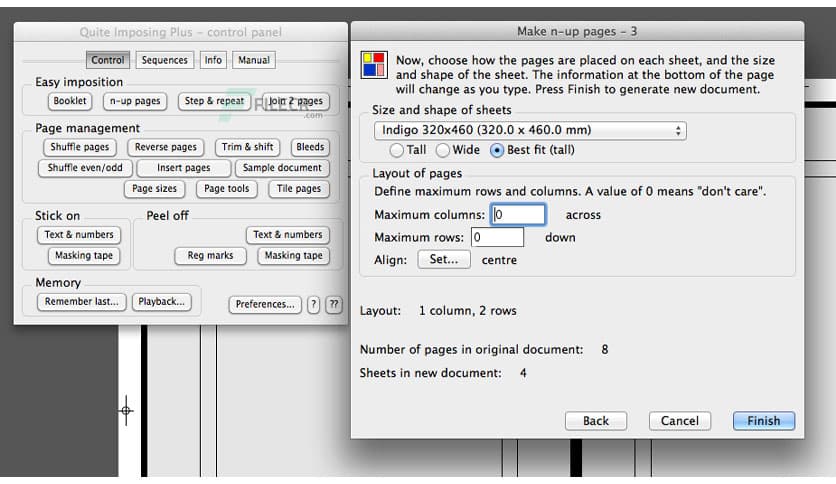
Task: Click the colored squares dialog icon
Action: 373,66
